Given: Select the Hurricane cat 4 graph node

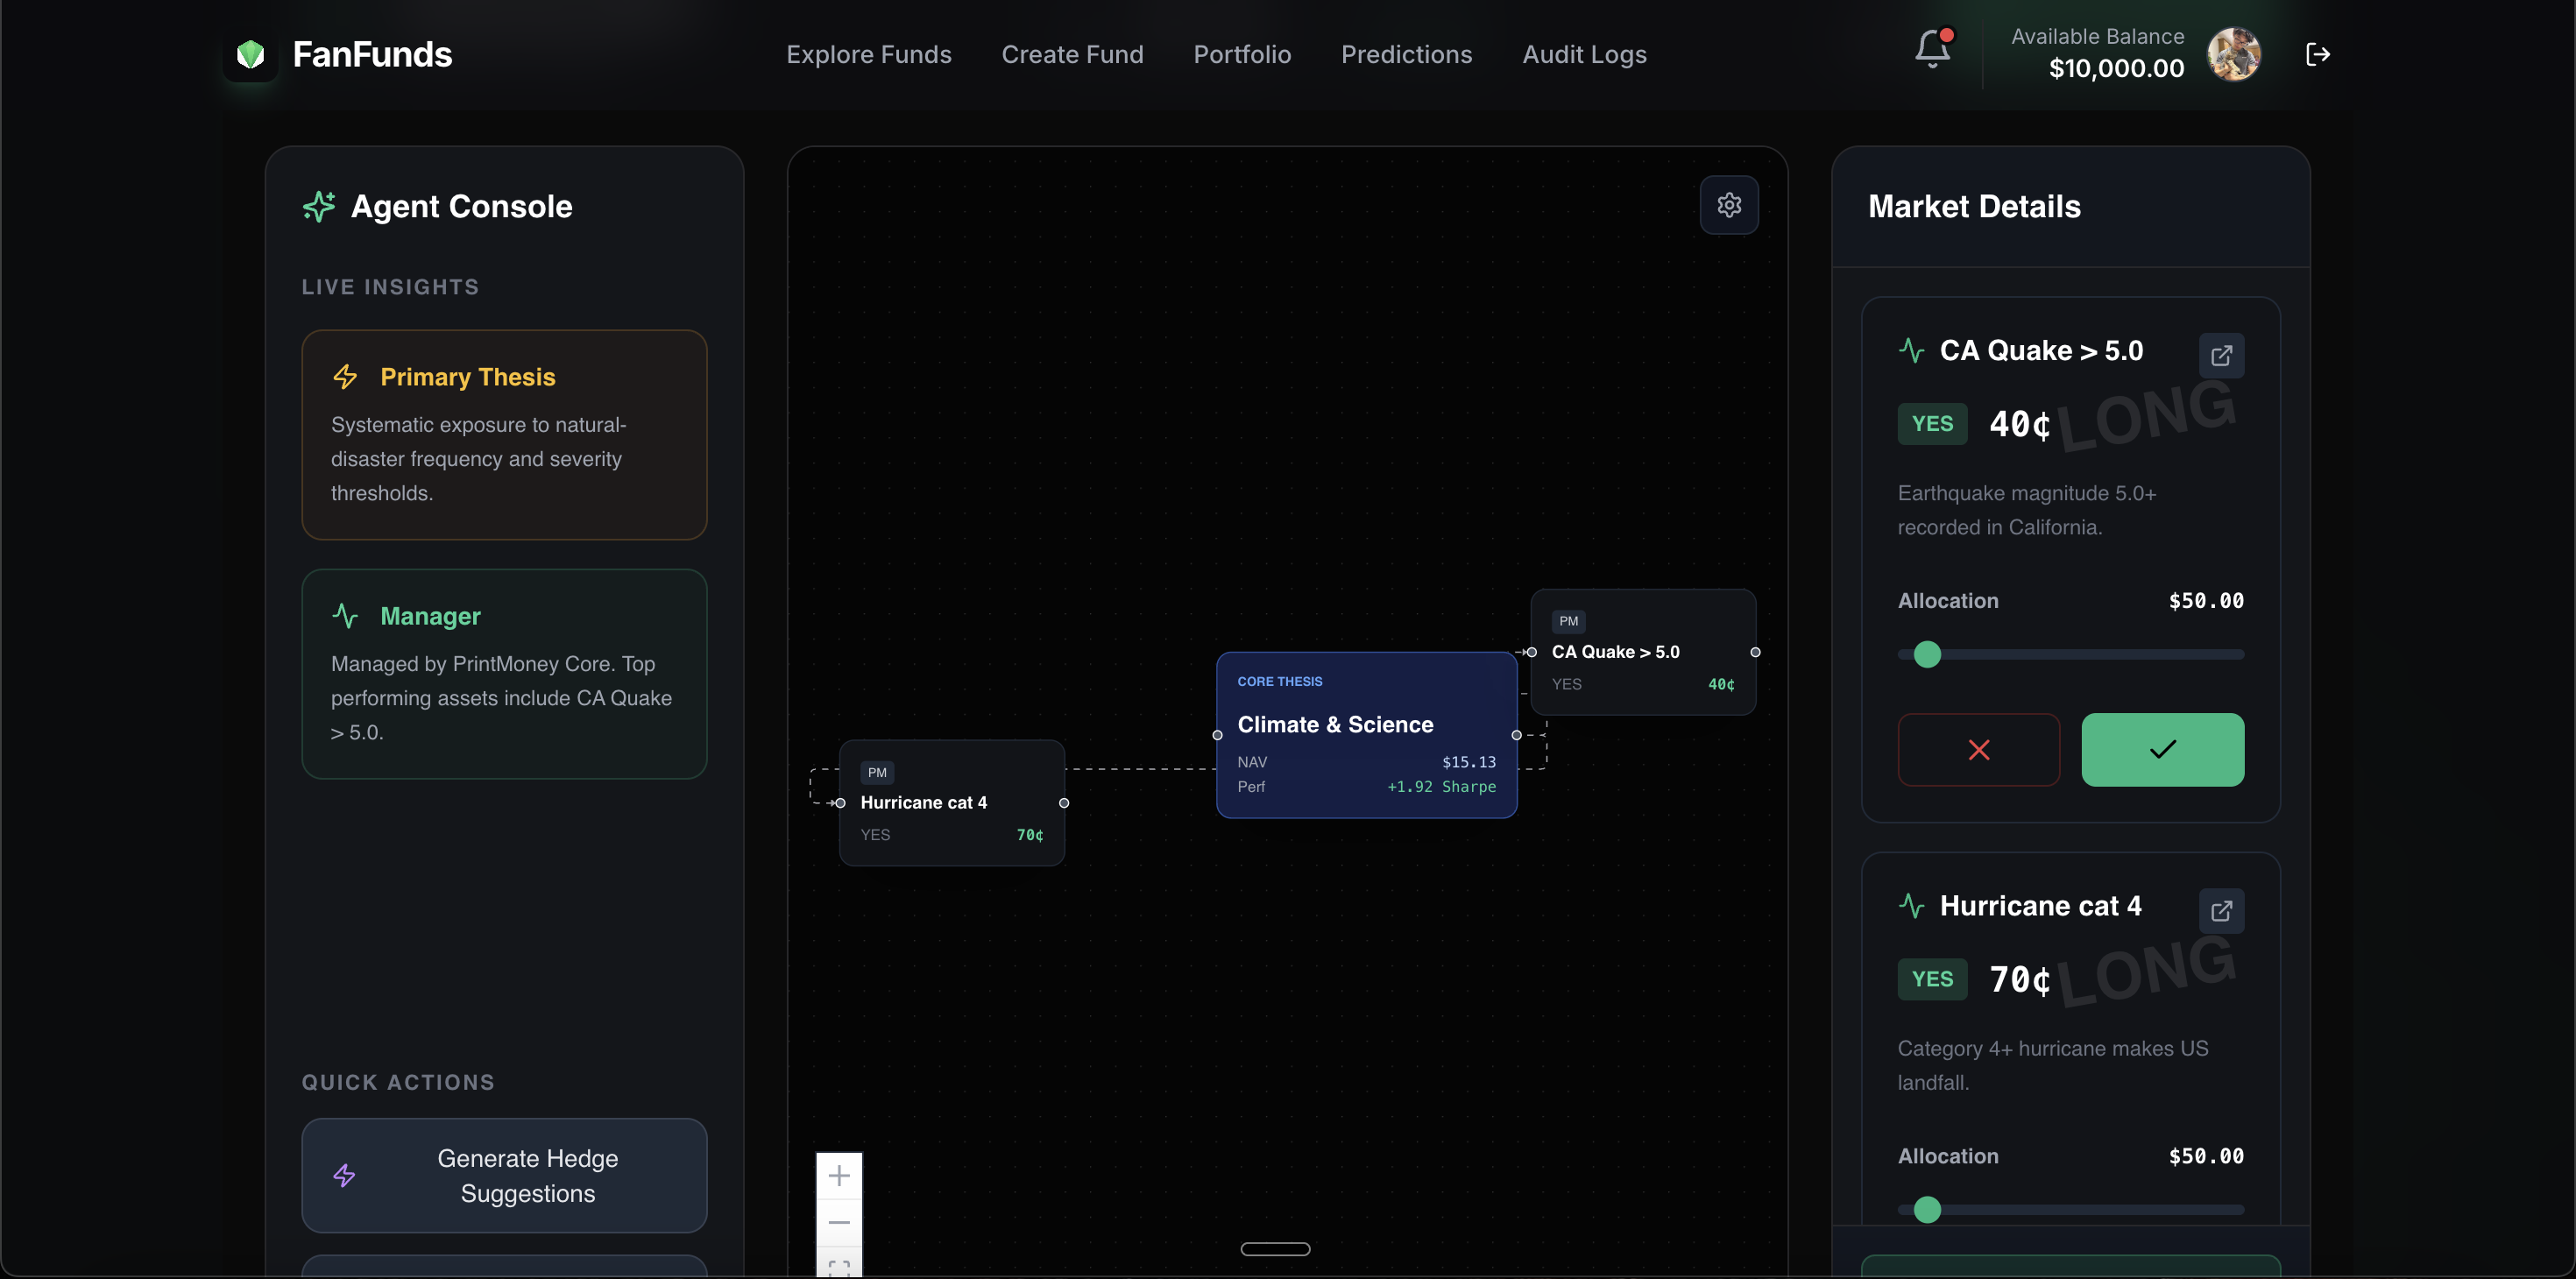Looking at the screenshot, I should tap(951, 803).
